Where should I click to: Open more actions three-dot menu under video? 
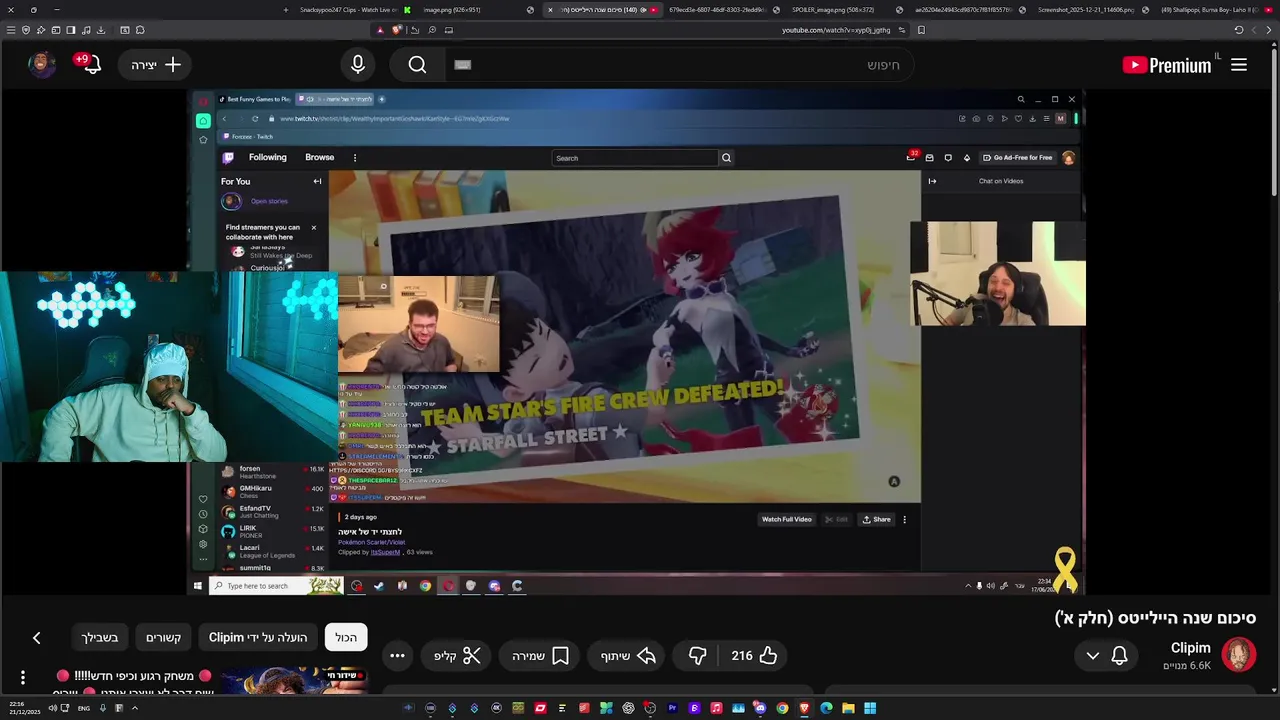tap(397, 656)
